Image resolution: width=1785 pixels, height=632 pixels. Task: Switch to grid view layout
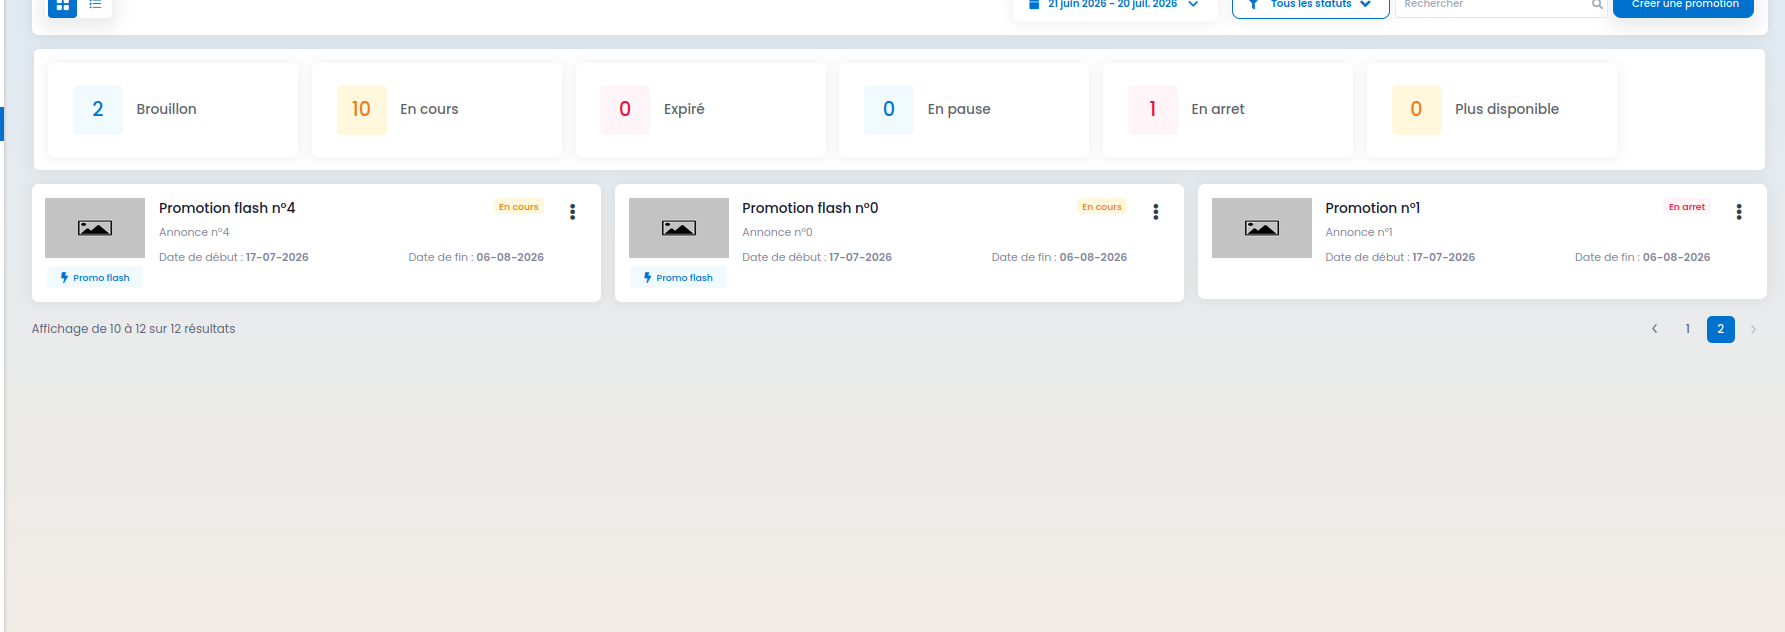coord(62,6)
